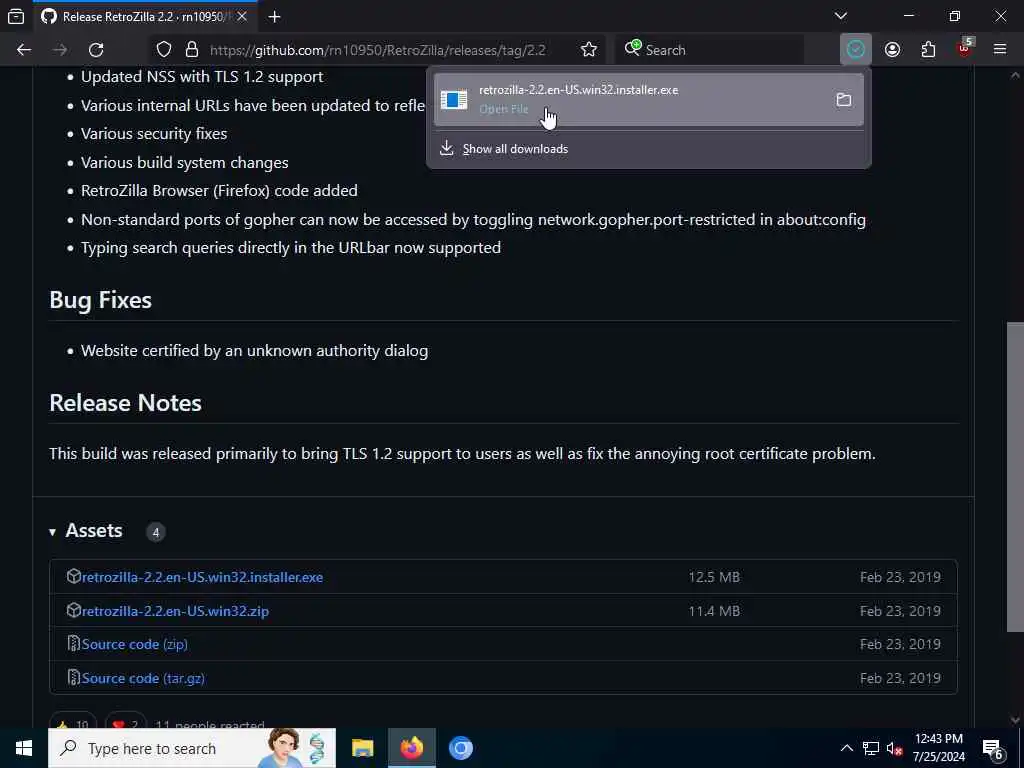This screenshot has width=1024, height=768.
Task: Show the installer in its folder
Action: click(844, 99)
